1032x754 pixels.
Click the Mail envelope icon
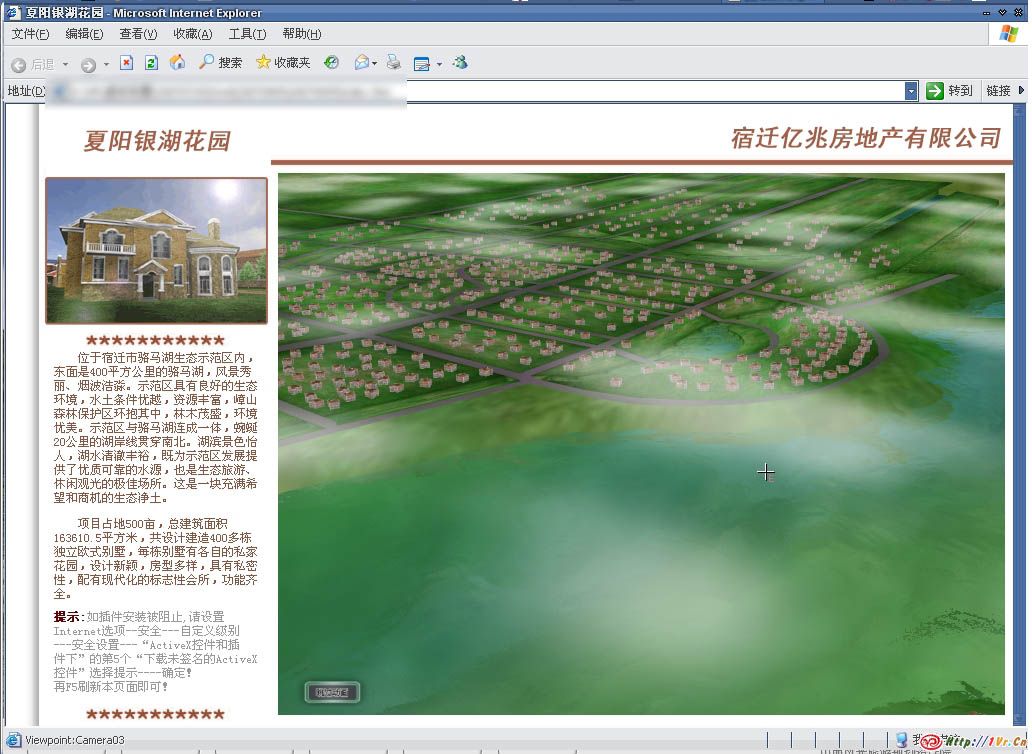(361, 63)
